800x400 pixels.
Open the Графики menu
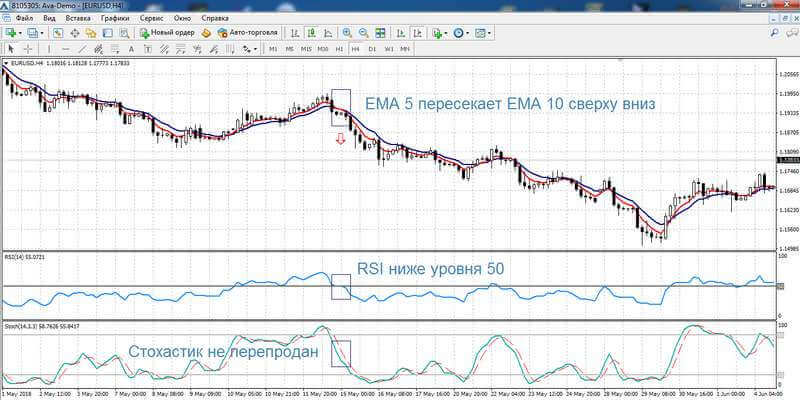coord(115,18)
